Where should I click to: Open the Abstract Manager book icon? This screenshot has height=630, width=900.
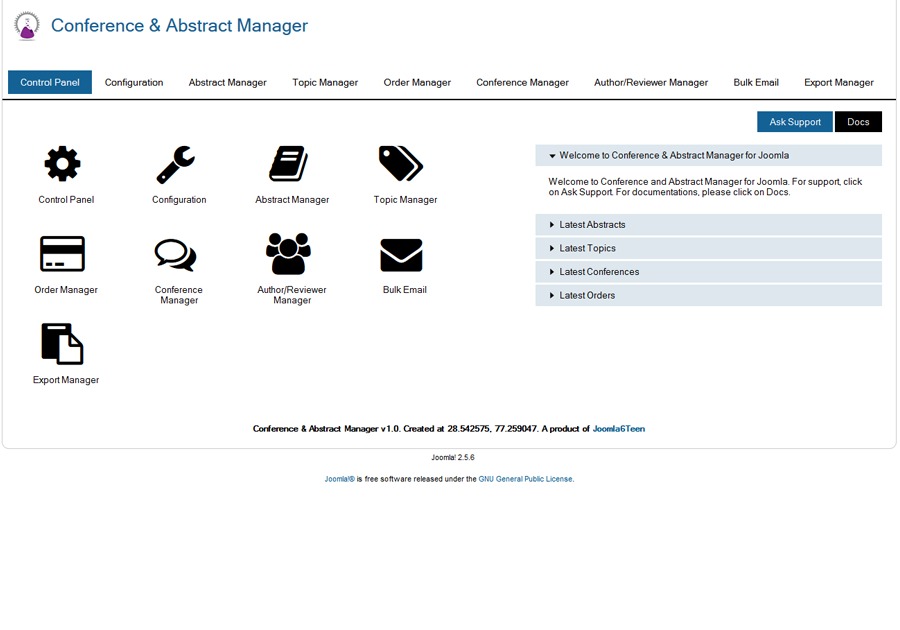click(x=289, y=164)
